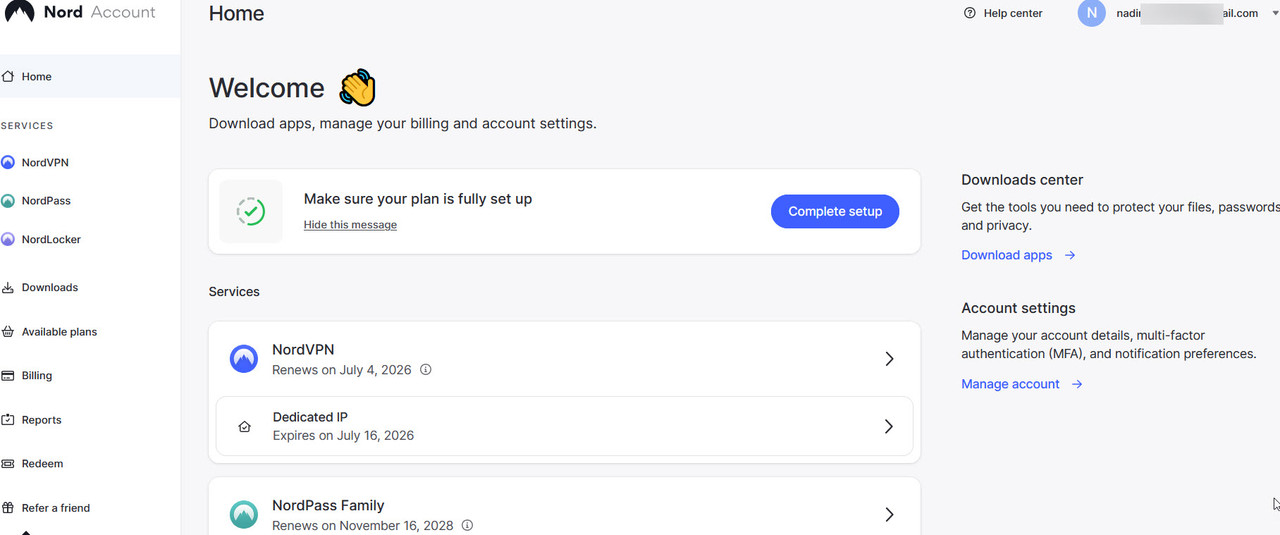This screenshot has height=535, width=1280.
Task: Open Reports in the sidebar menu
Action: tap(41, 420)
